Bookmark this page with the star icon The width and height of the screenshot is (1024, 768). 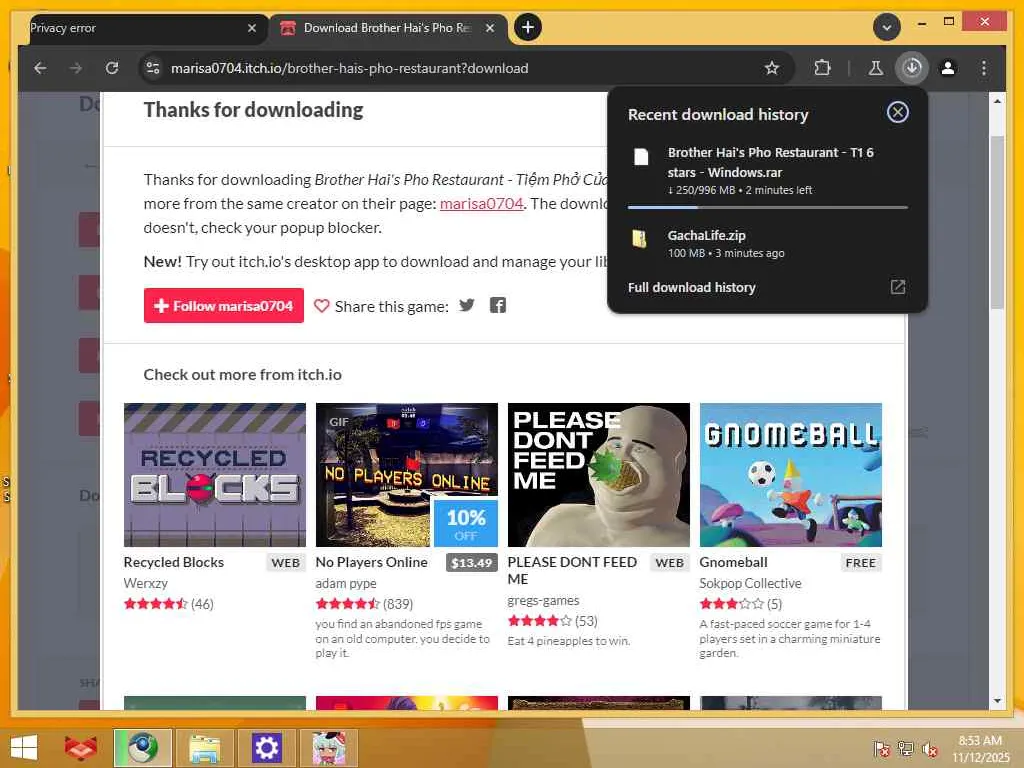tap(772, 68)
